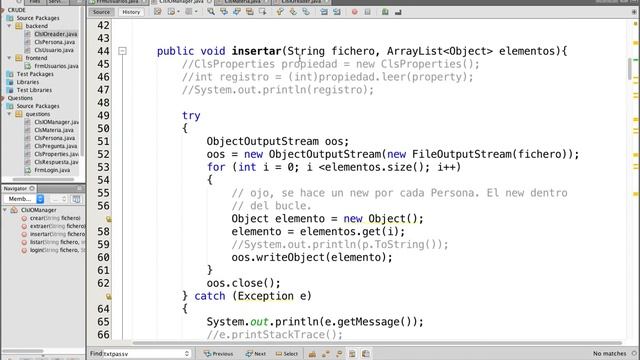
Task: Open the Find history dropdown arrows
Action: (x=187, y=353)
